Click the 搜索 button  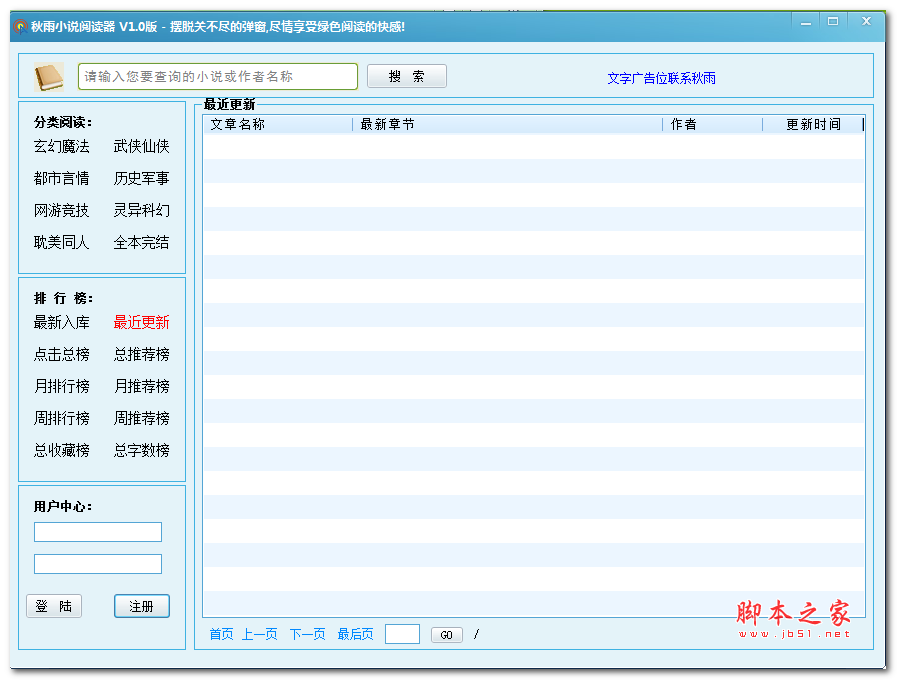[406, 75]
